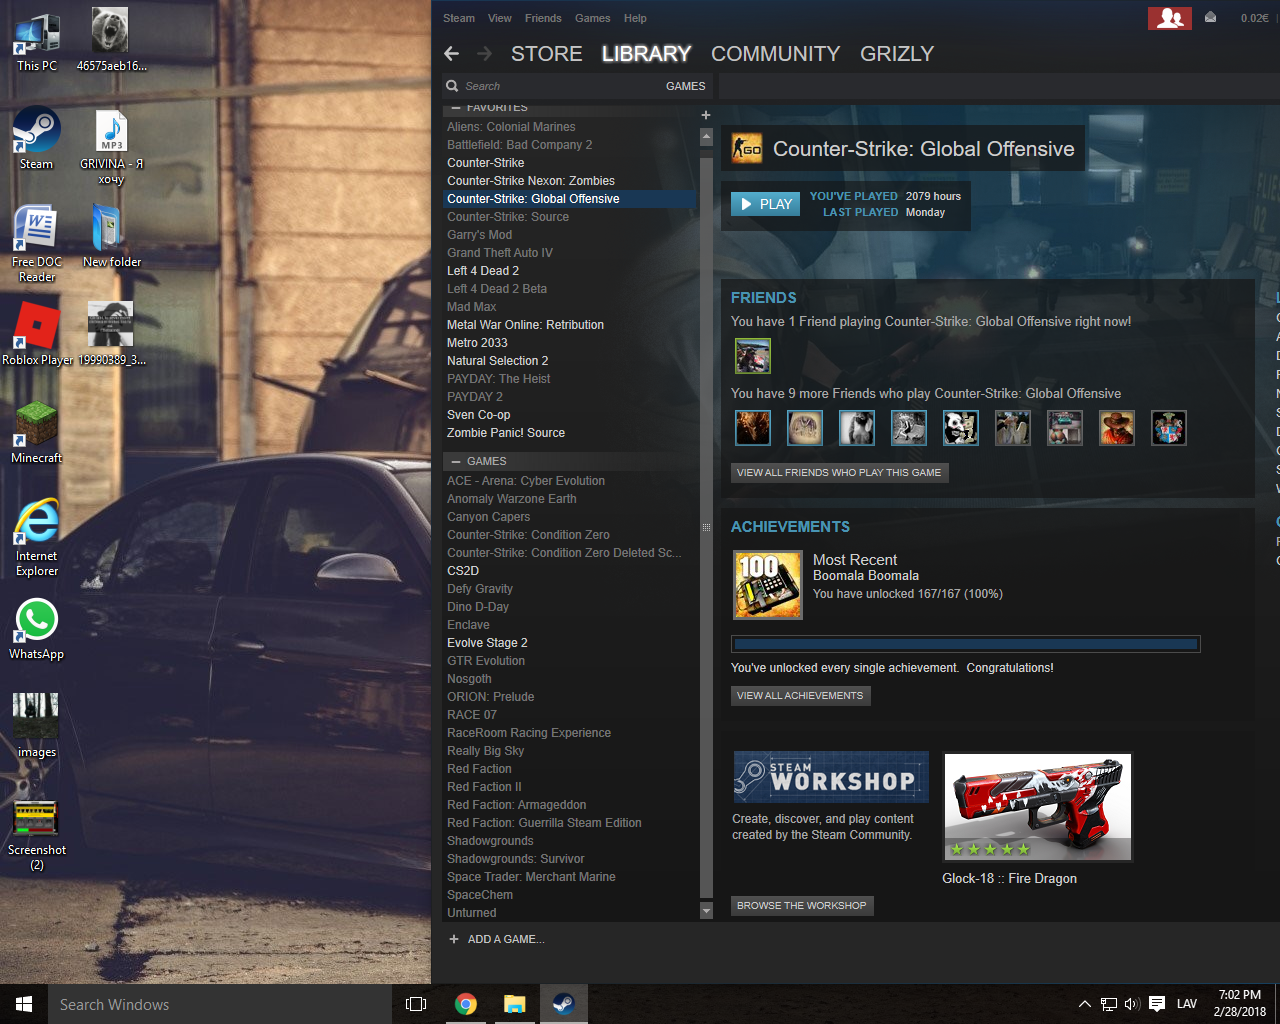The image size is (1280, 1024).
Task: Click Browse the Workshop
Action: 802,905
